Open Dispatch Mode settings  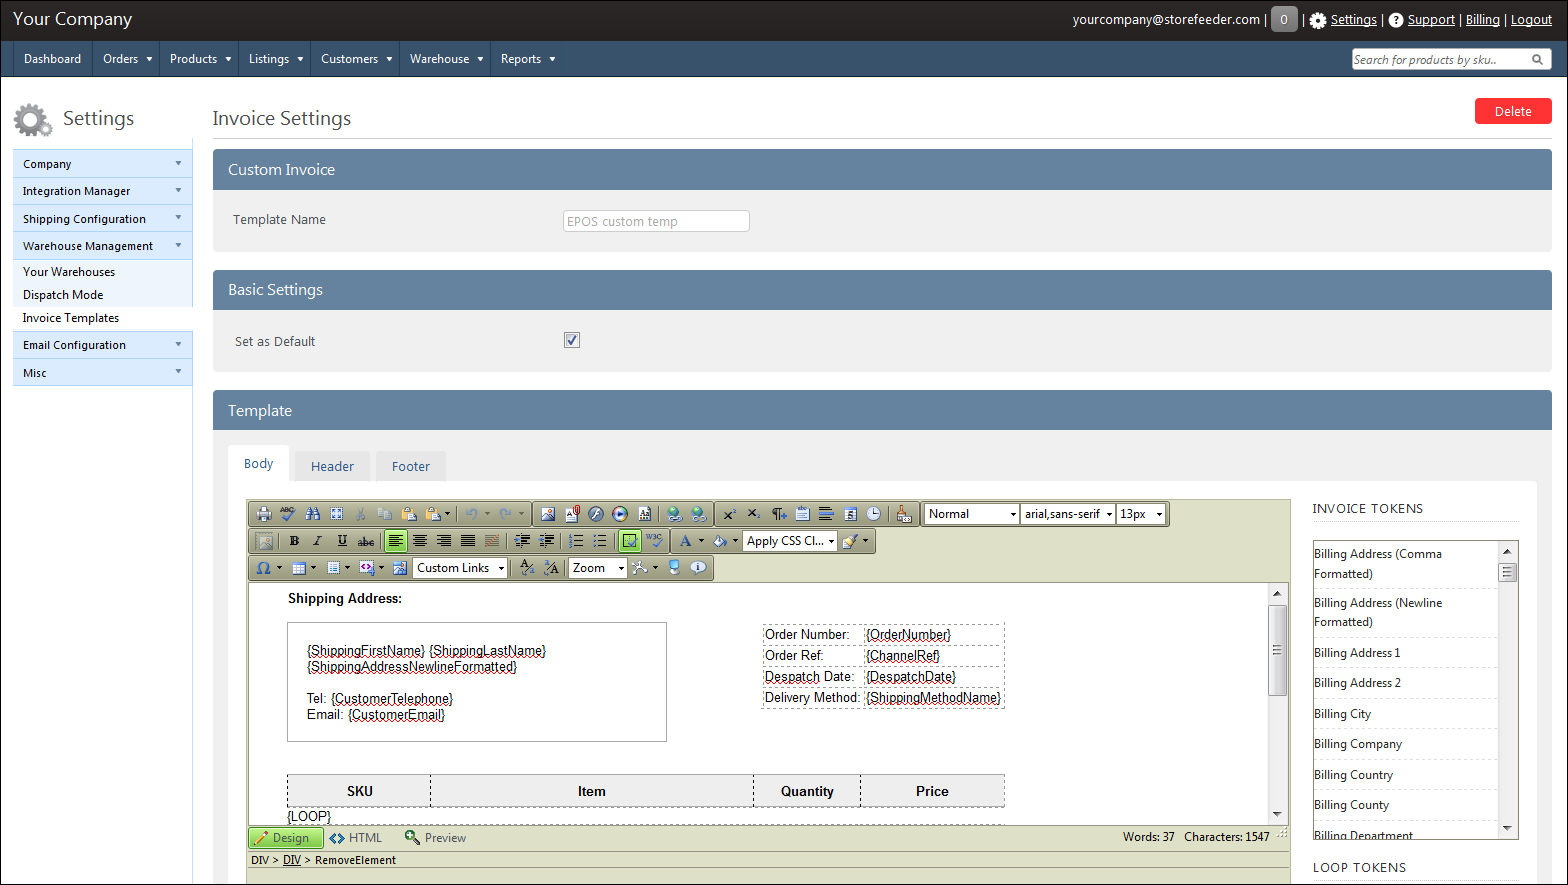(63, 295)
